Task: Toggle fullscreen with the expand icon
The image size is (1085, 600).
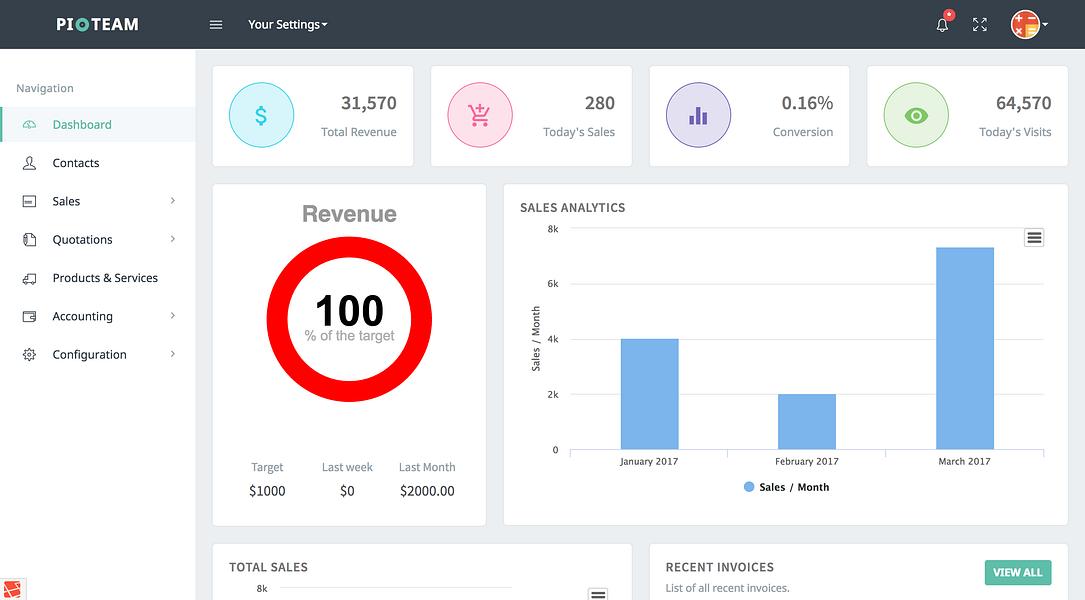Action: (x=980, y=25)
